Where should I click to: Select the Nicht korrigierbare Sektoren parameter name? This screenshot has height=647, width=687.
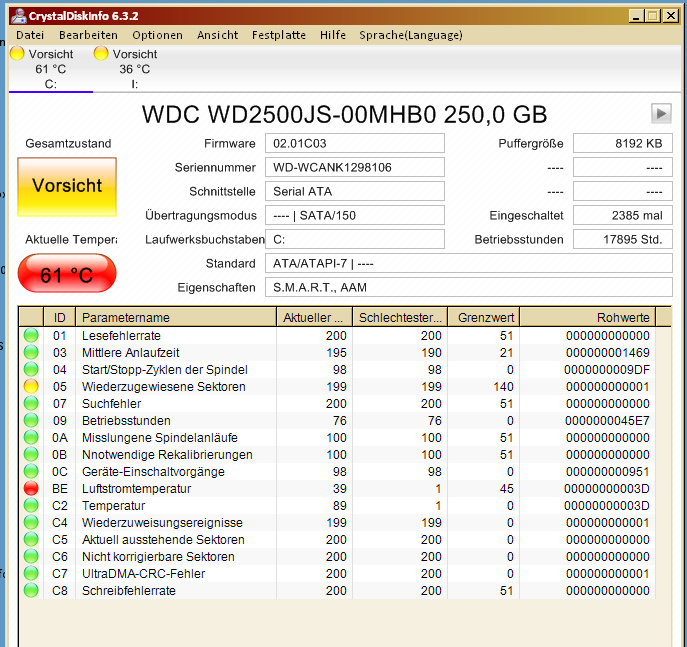[158, 556]
